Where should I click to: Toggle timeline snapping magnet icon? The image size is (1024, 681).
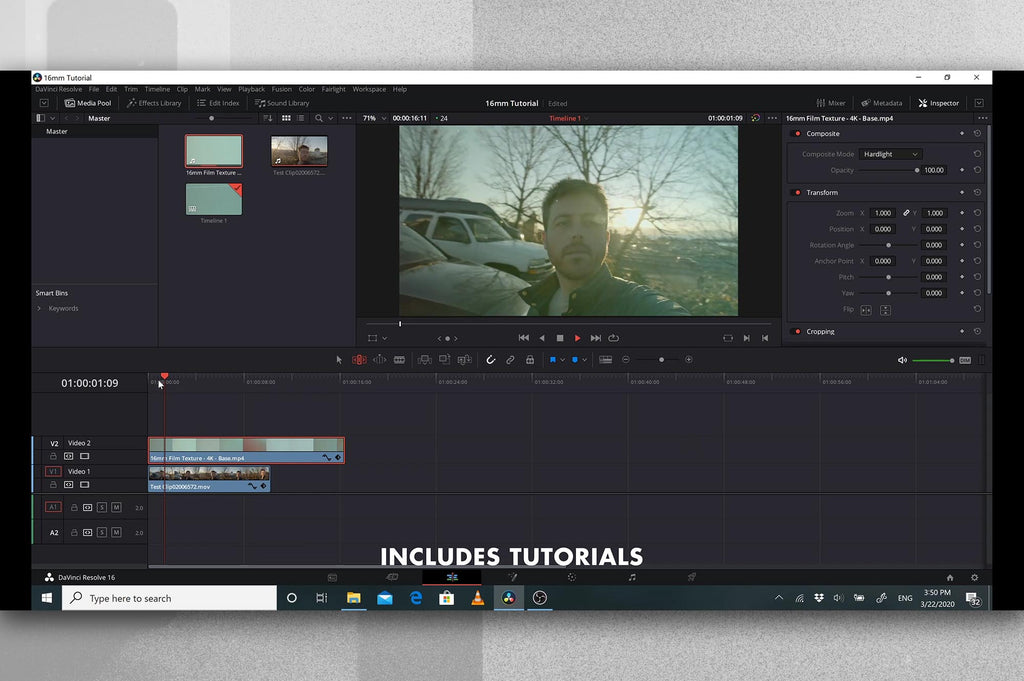tap(491, 360)
